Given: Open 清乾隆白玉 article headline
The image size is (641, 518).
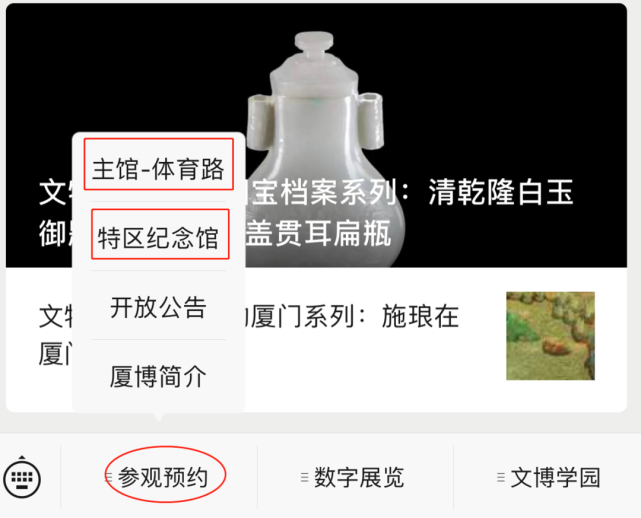Looking at the screenshot, I should point(500,192).
